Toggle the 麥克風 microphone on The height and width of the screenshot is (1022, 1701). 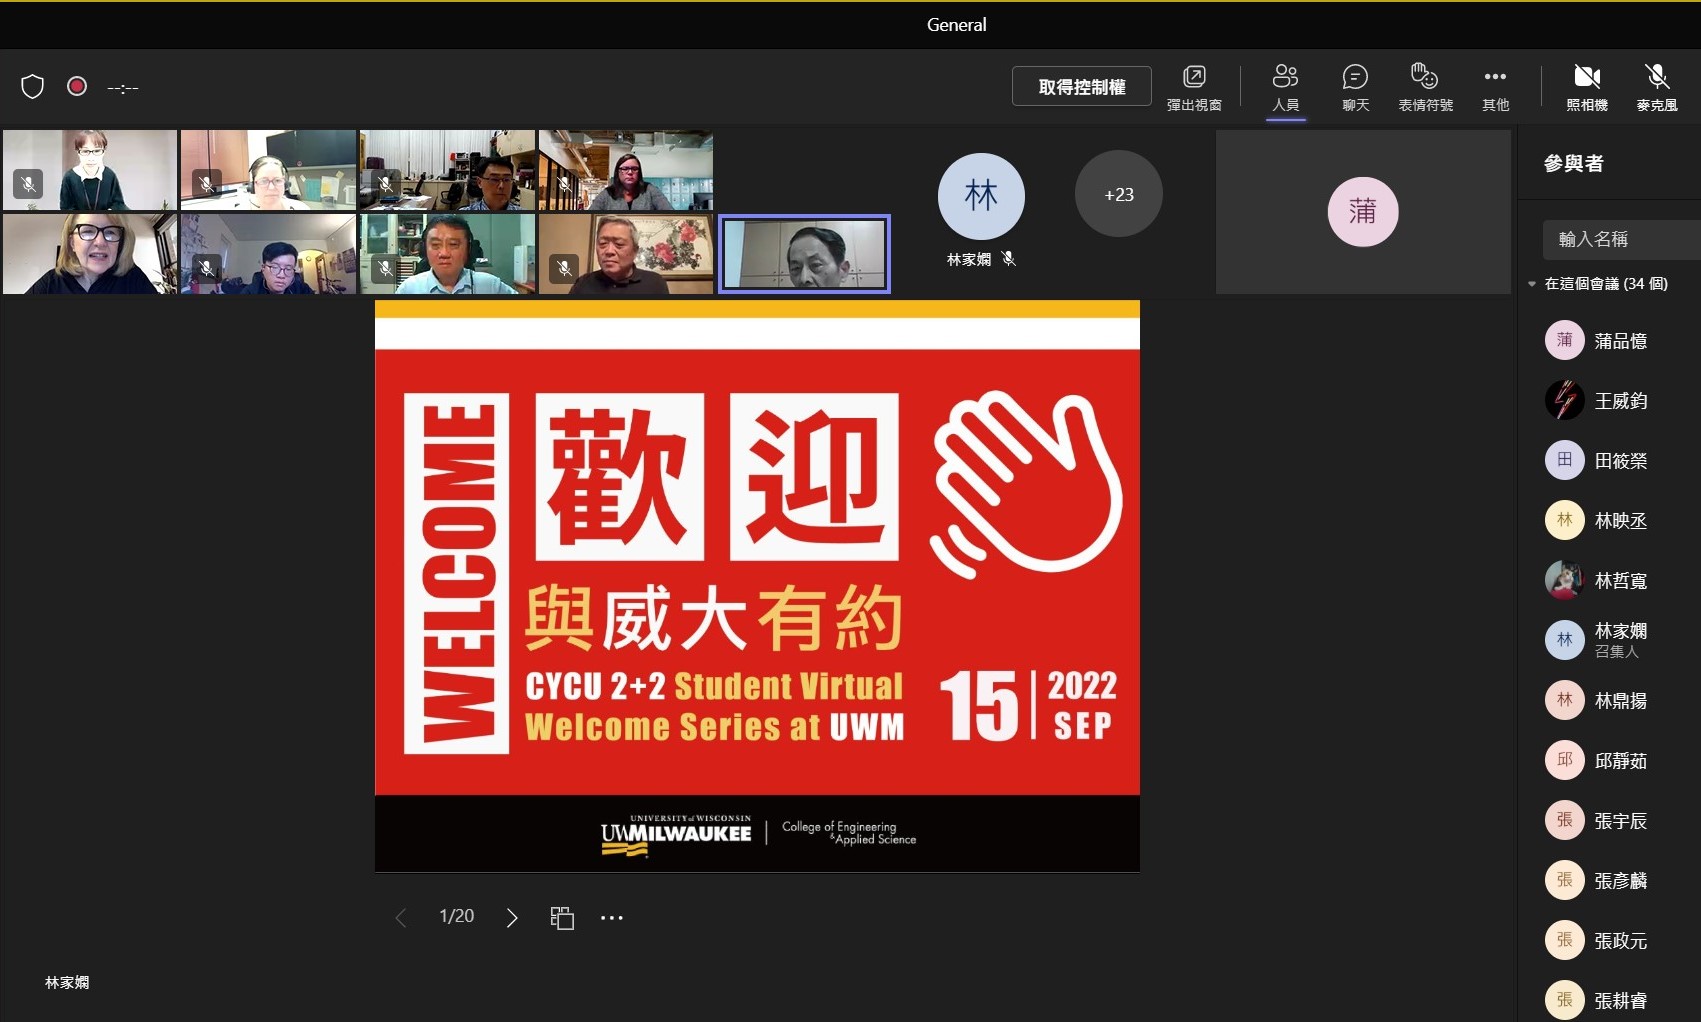1657,87
